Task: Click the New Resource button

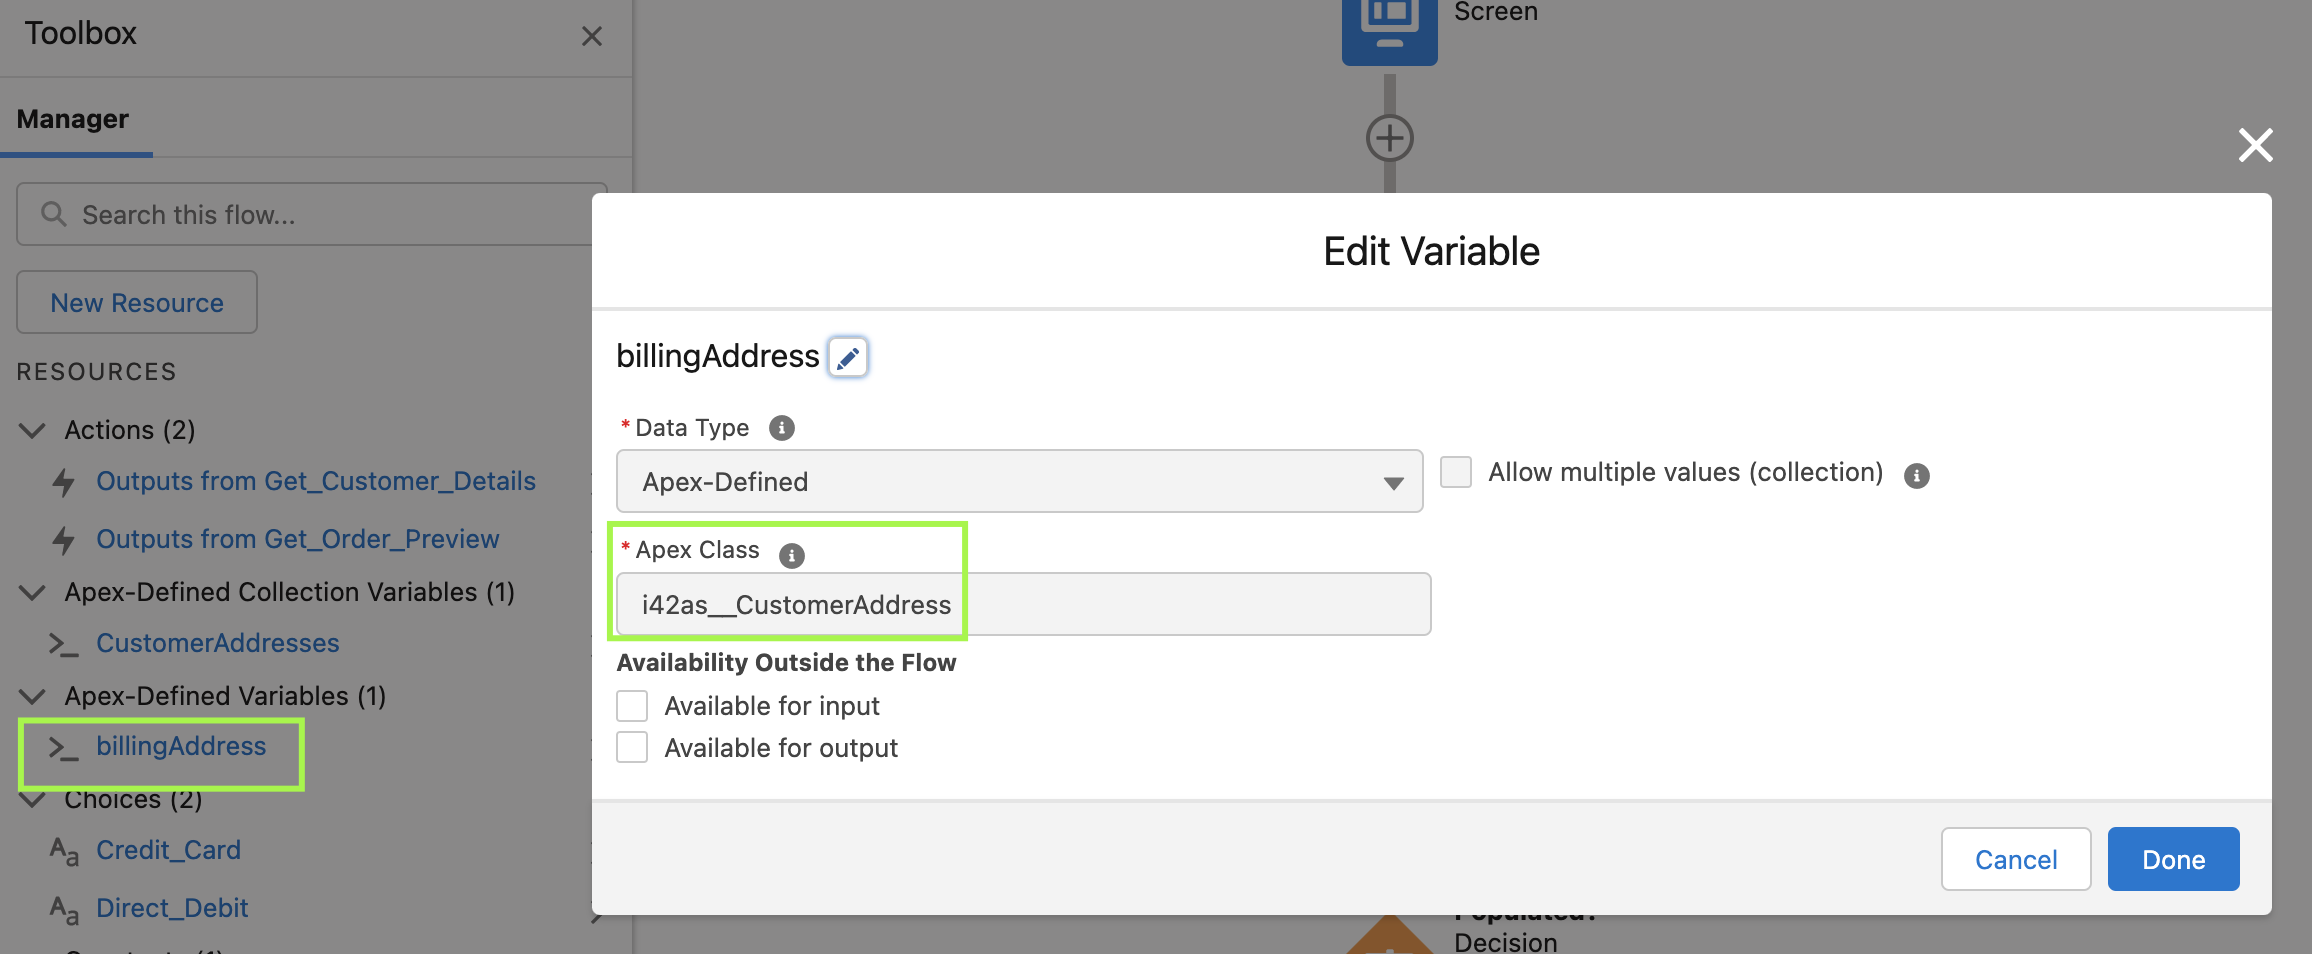Action: 137,303
